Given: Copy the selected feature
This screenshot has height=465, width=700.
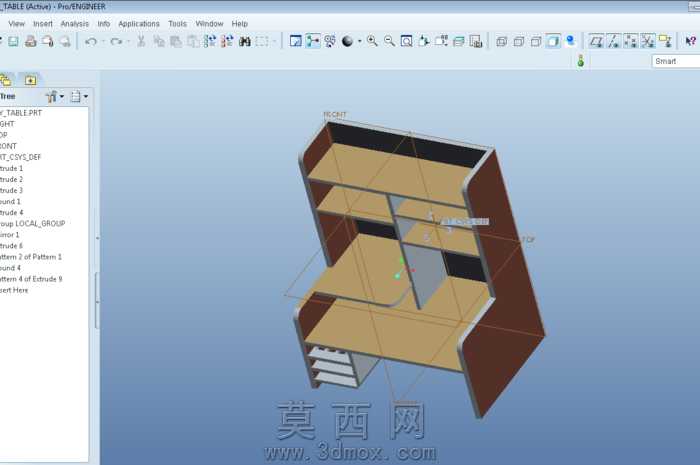Looking at the screenshot, I should [x=158, y=42].
